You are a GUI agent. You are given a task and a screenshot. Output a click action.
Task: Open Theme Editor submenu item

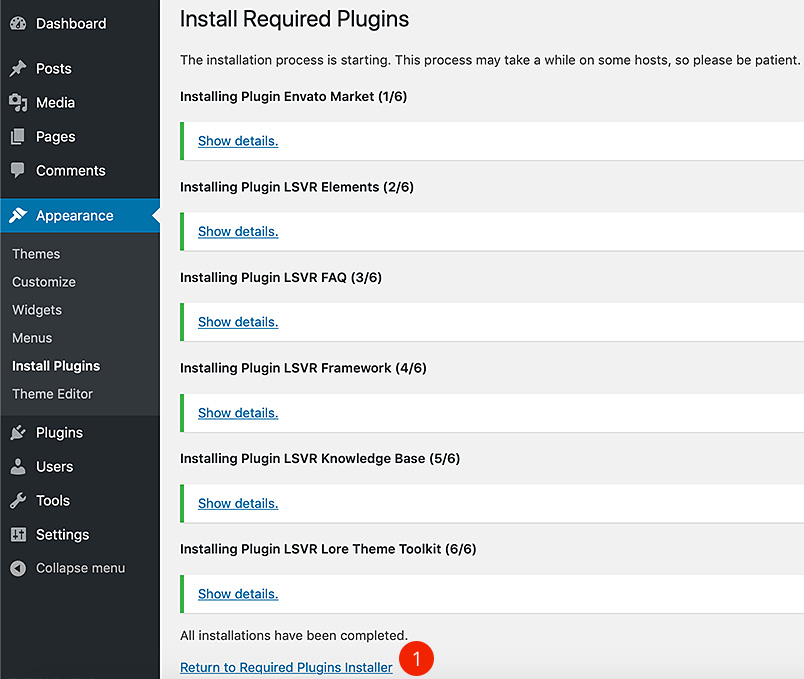[x=52, y=394]
